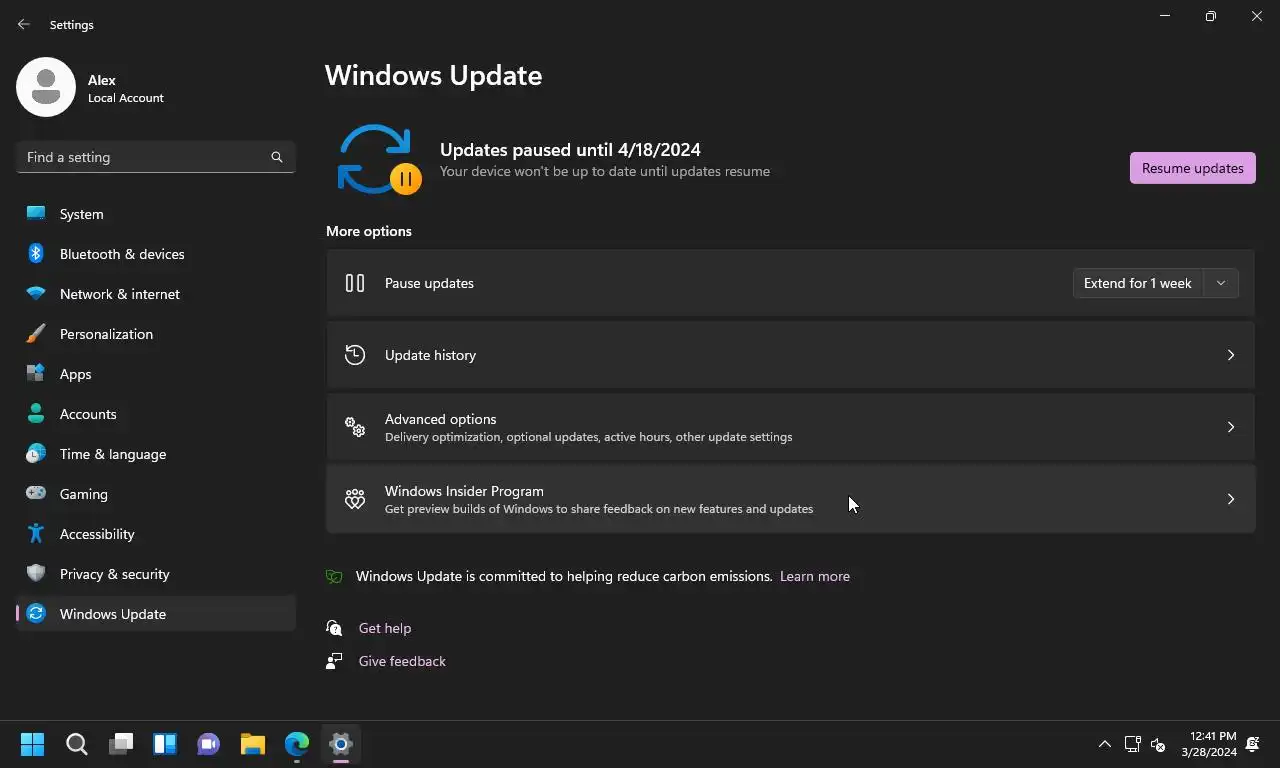1280x768 pixels.
Task: Click the Pause updates pause icon
Action: tap(355, 283)
